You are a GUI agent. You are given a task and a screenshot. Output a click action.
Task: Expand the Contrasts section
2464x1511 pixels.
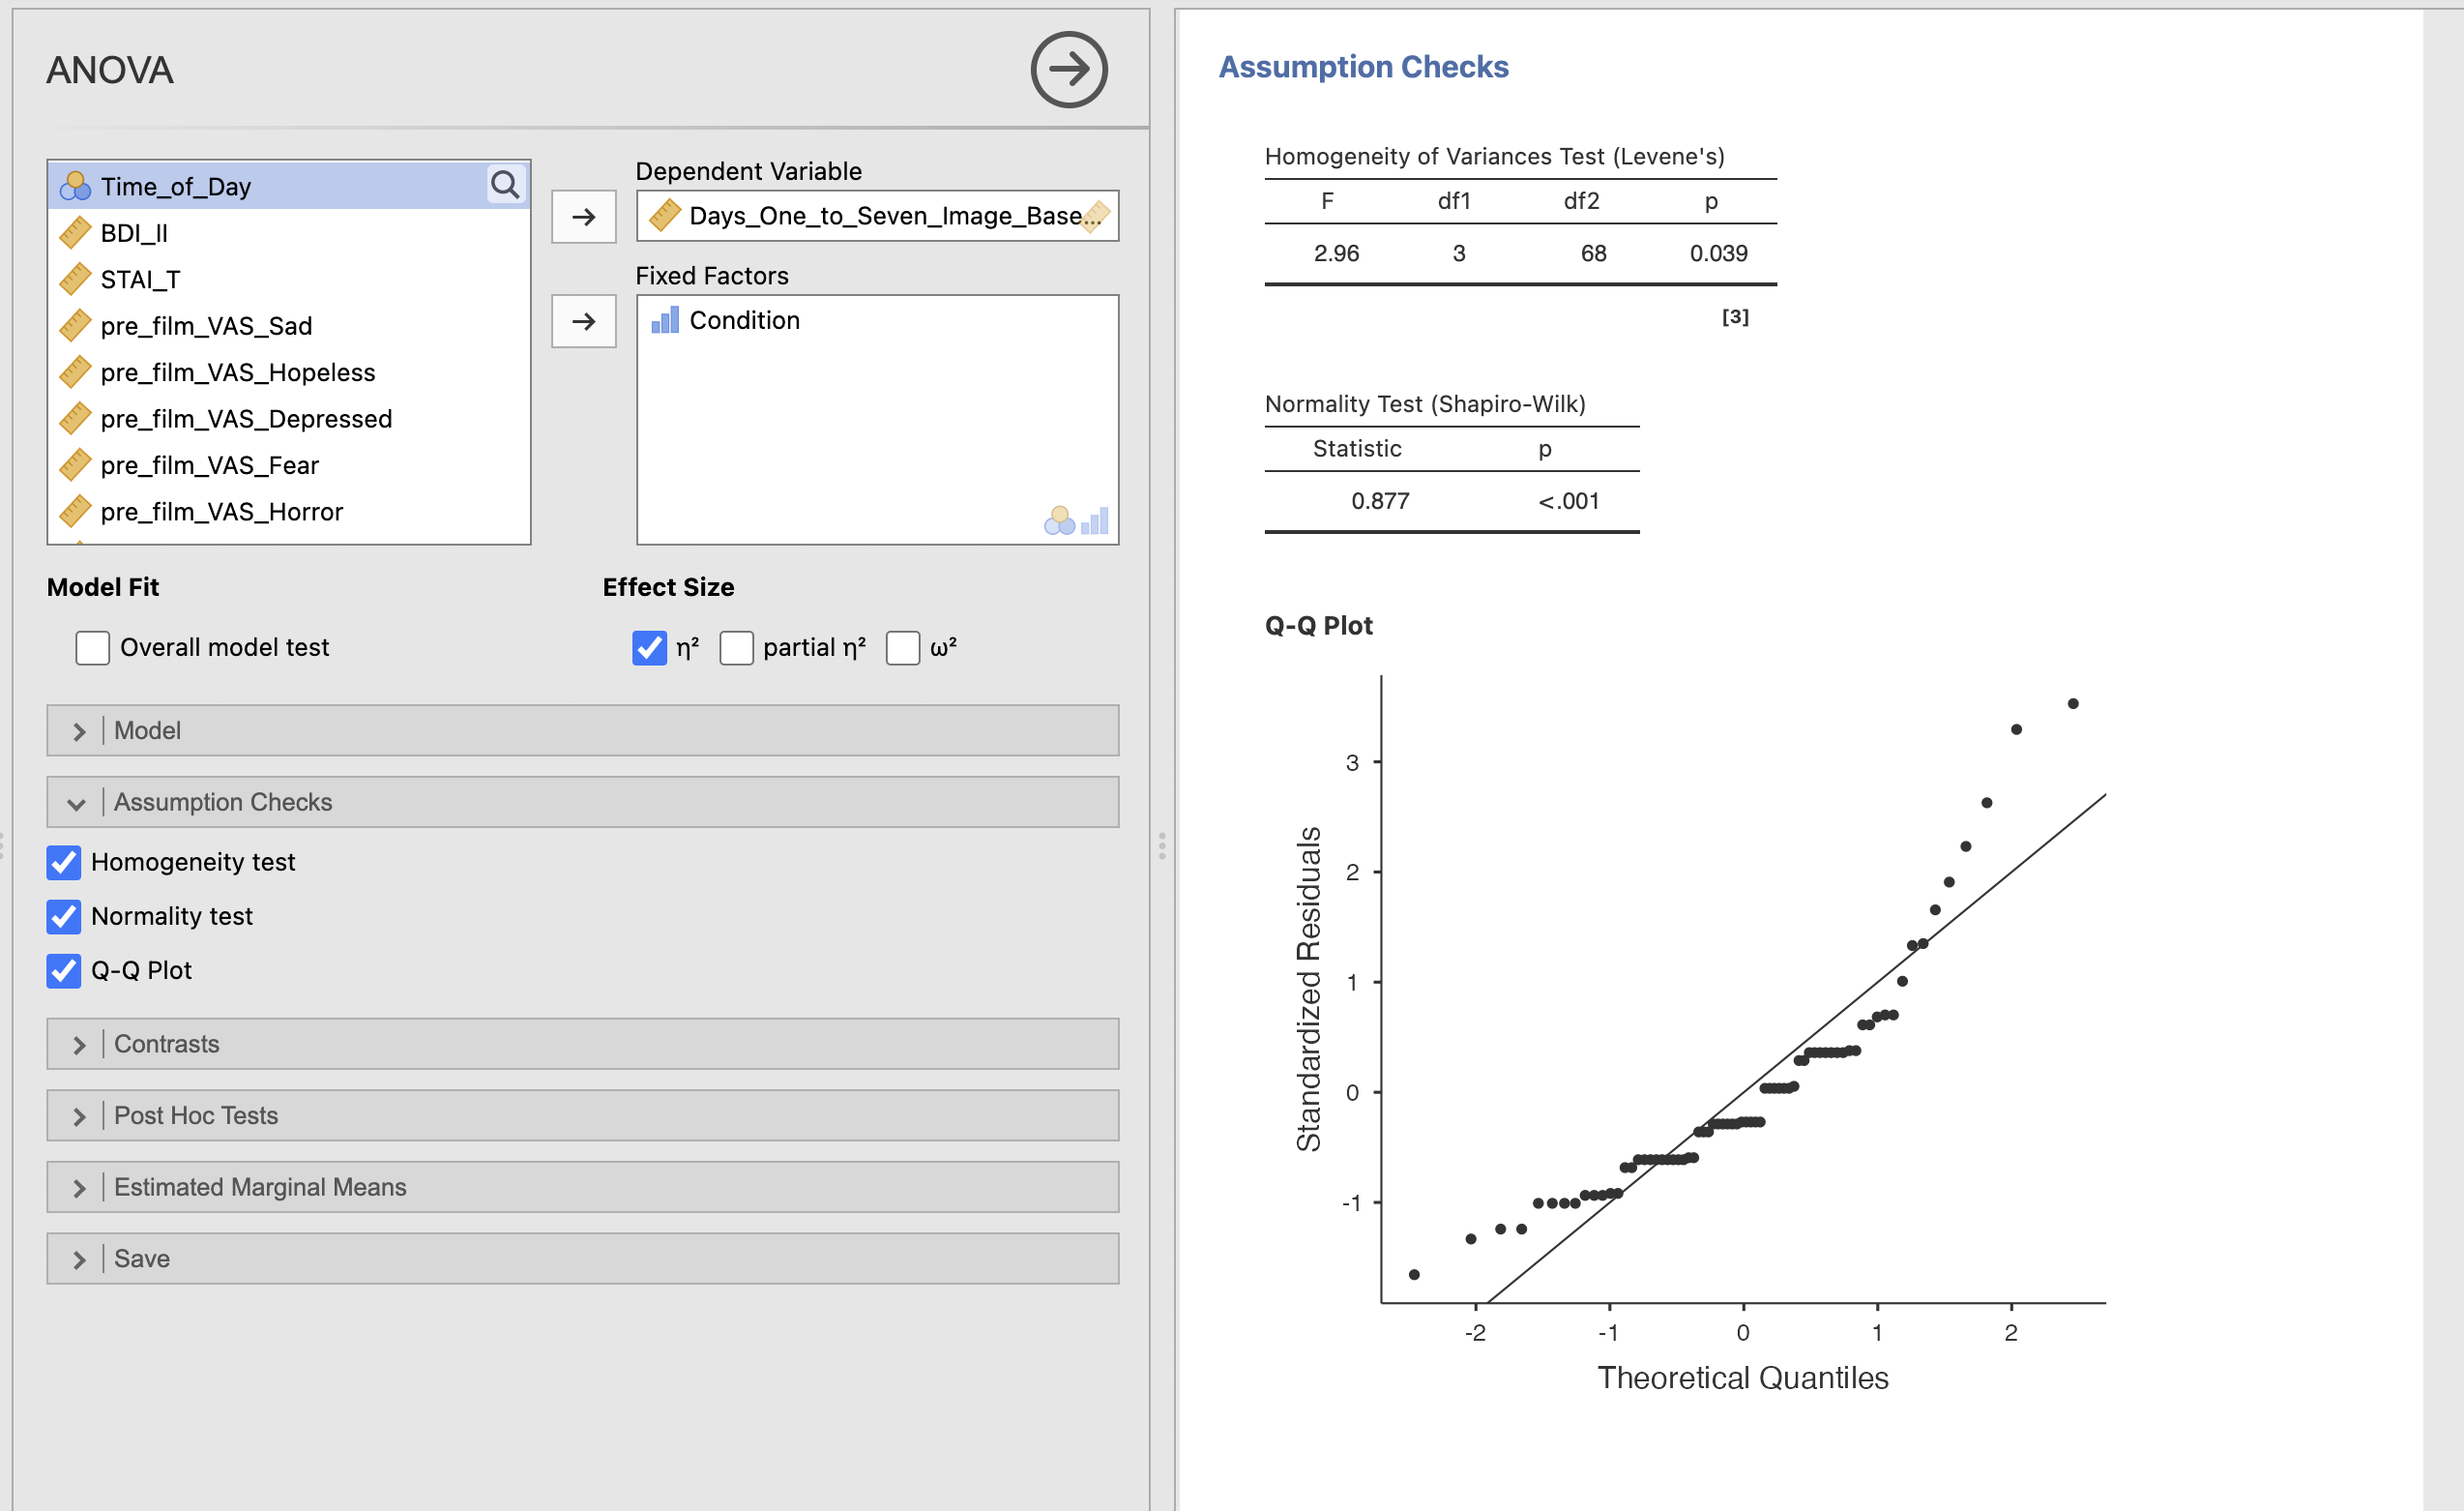point(583,1044)
